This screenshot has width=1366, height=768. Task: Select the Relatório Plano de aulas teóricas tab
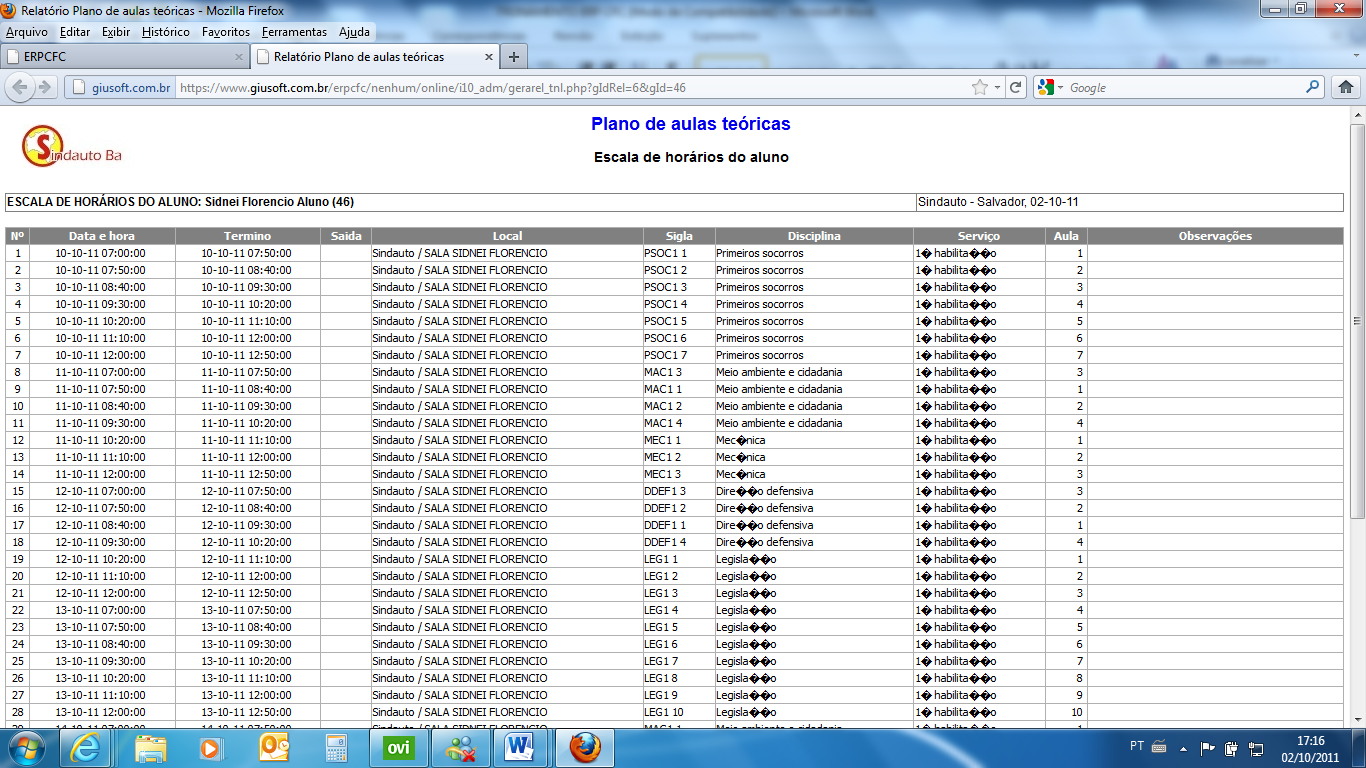pyautogui.click(x=375, y=57)
